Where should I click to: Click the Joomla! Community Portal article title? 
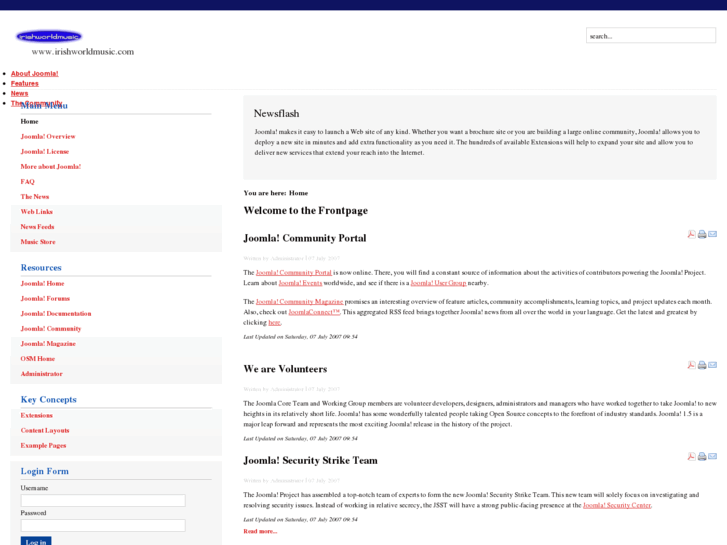[305, 238]
